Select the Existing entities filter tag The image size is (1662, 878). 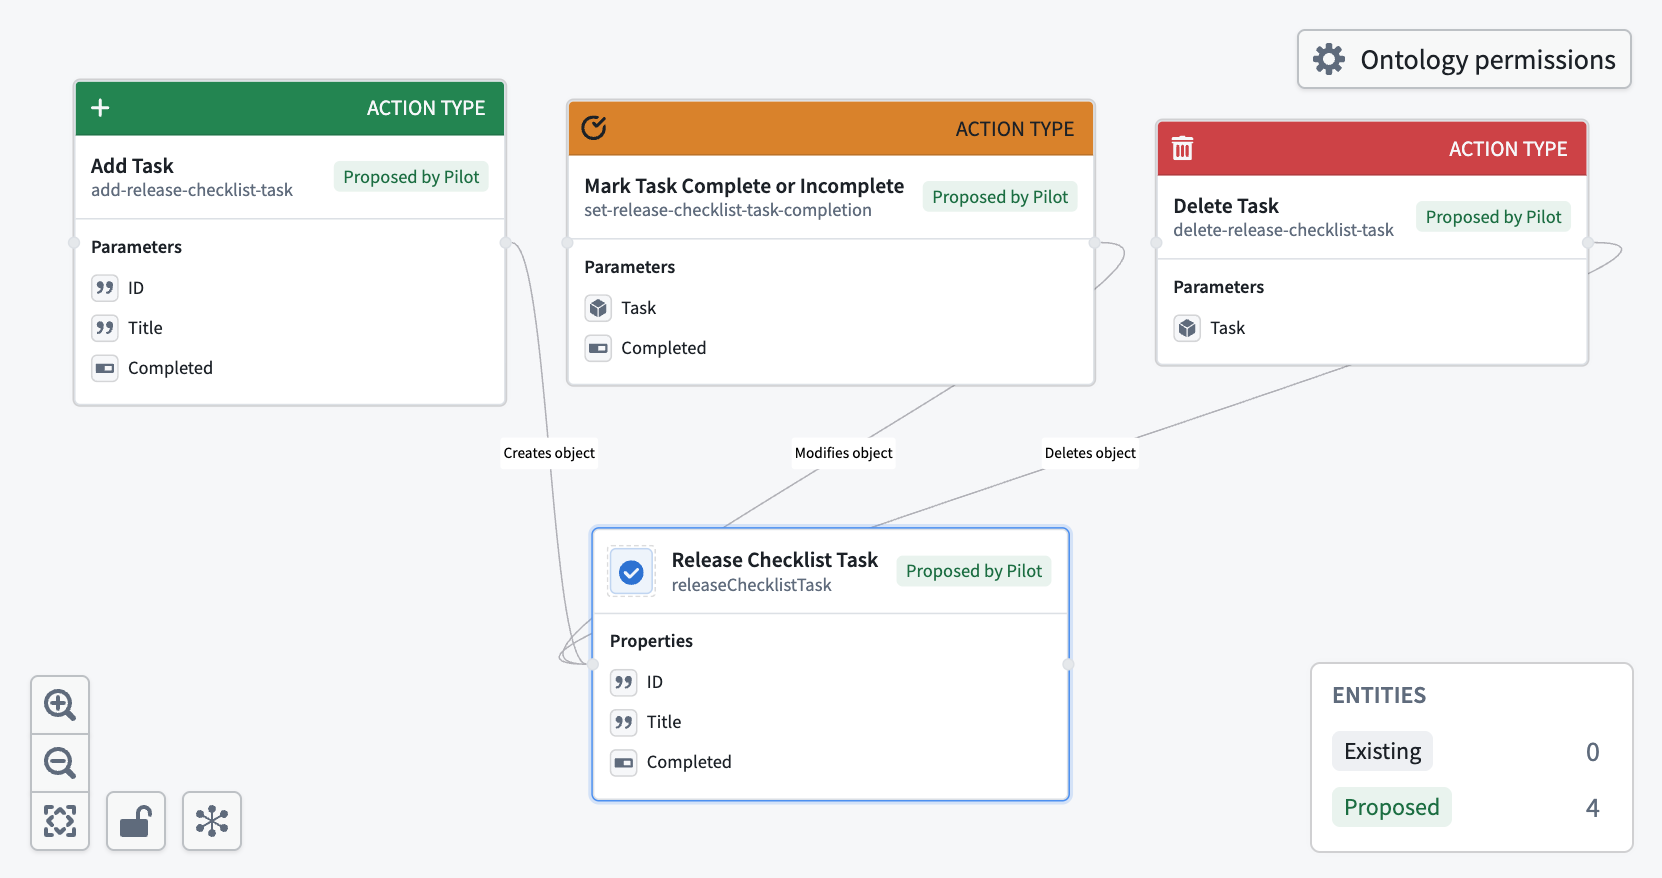[1382, 751]
